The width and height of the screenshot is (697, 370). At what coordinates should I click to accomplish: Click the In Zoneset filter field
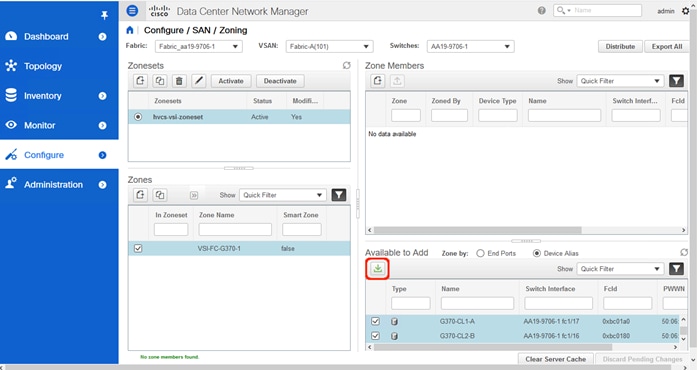[171, 229]
